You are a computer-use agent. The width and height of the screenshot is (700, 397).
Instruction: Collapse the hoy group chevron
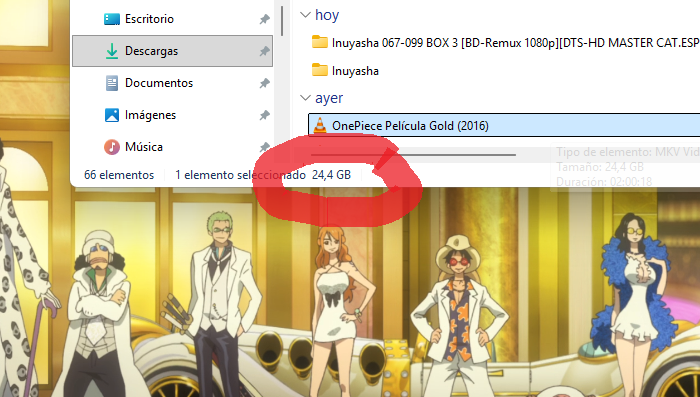click(x=305, y=15)
